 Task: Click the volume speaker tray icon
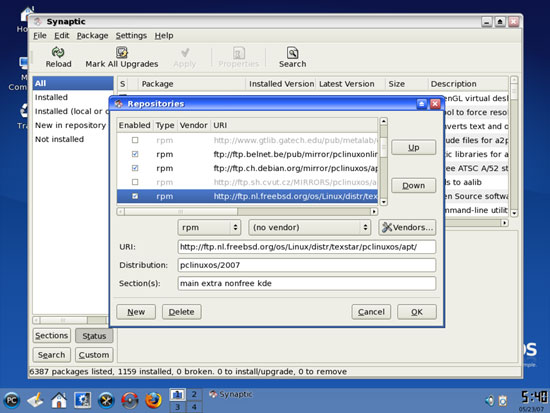(489, 400)
